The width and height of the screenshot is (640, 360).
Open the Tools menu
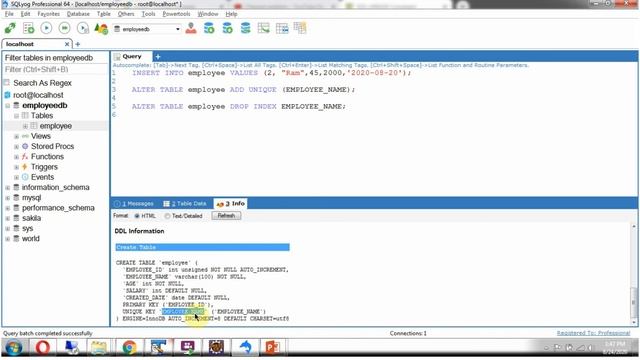pyautogui.click(x=148, y=14)
